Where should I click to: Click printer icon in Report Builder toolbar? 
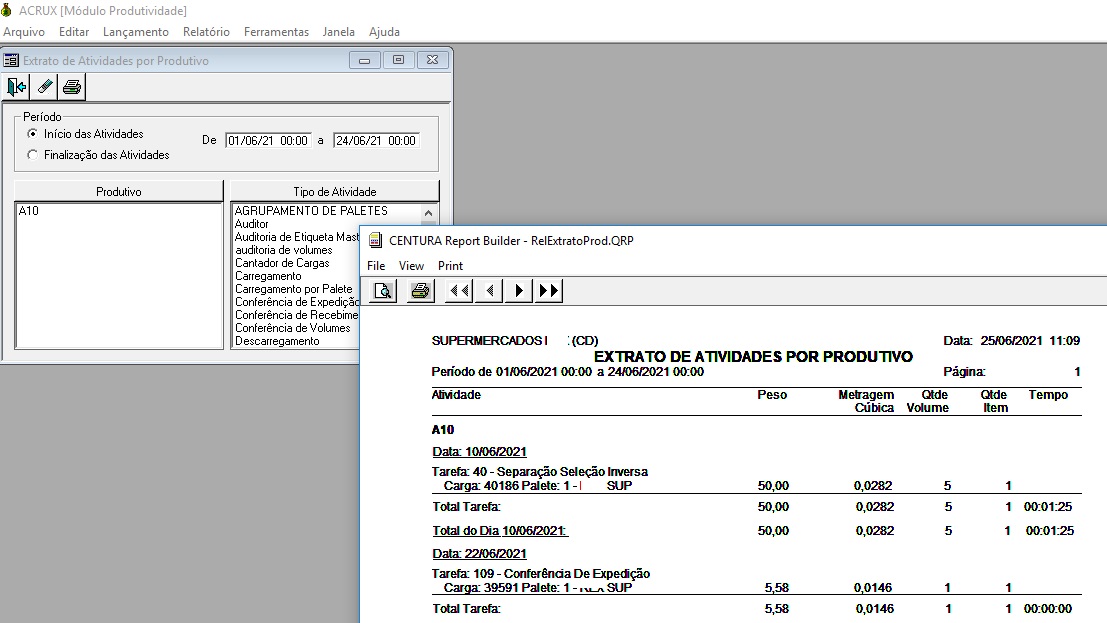coord(420,291)
